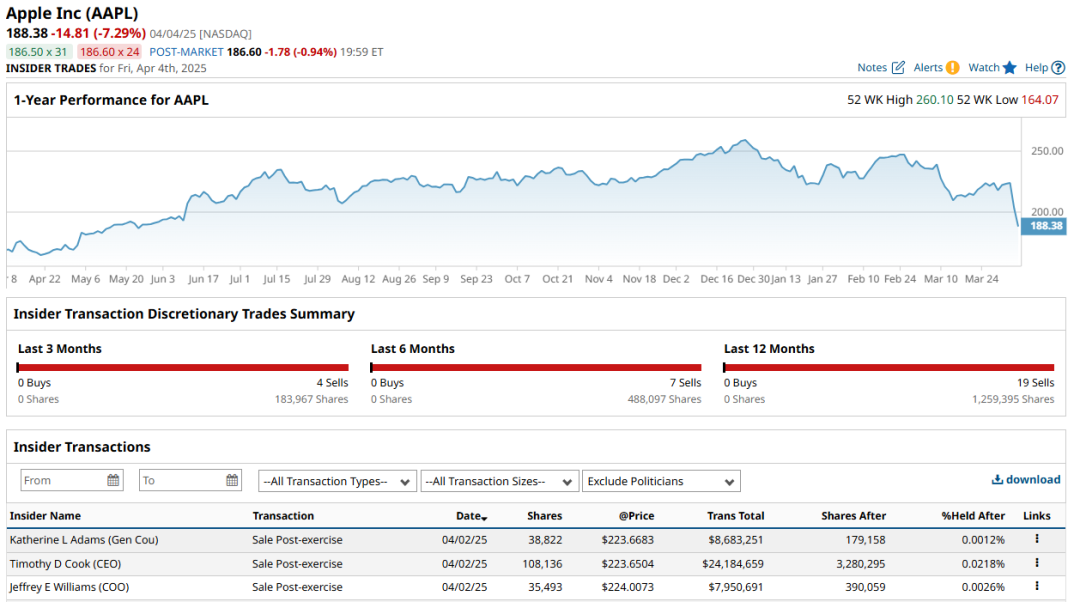Click the POST-MARKET label
Image resolution: width=1080 pixels, height=602 pixels.
click(x=187, y=52)
